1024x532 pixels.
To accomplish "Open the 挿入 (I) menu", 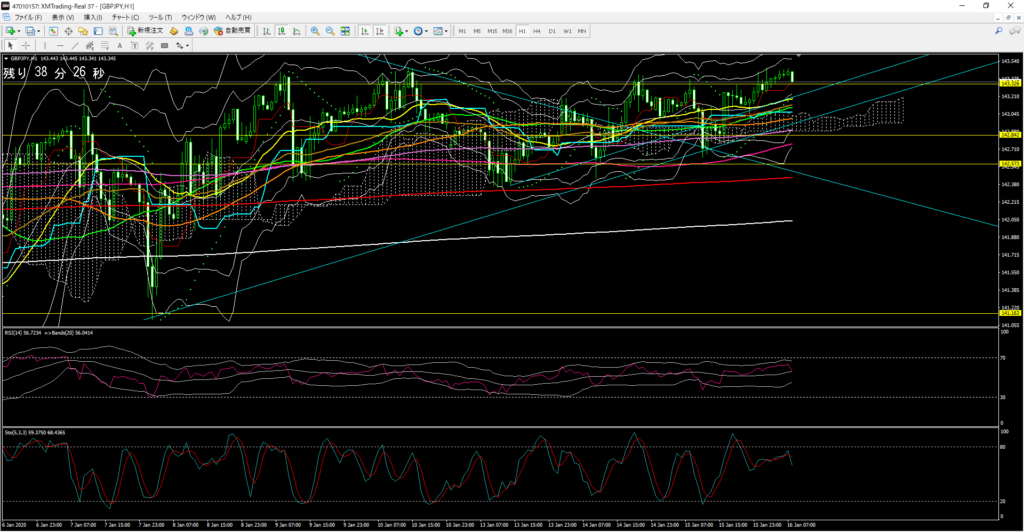I will 93,18.
